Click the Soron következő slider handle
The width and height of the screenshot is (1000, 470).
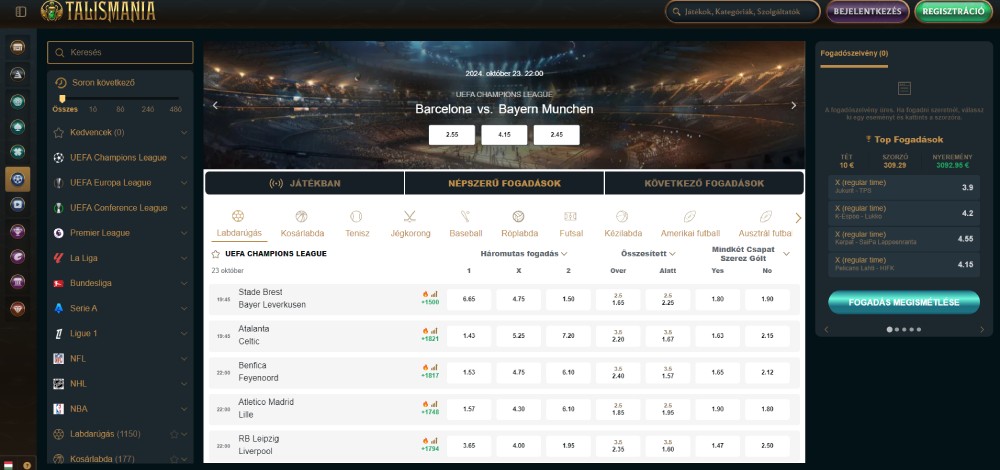click(x=62, y=99)
